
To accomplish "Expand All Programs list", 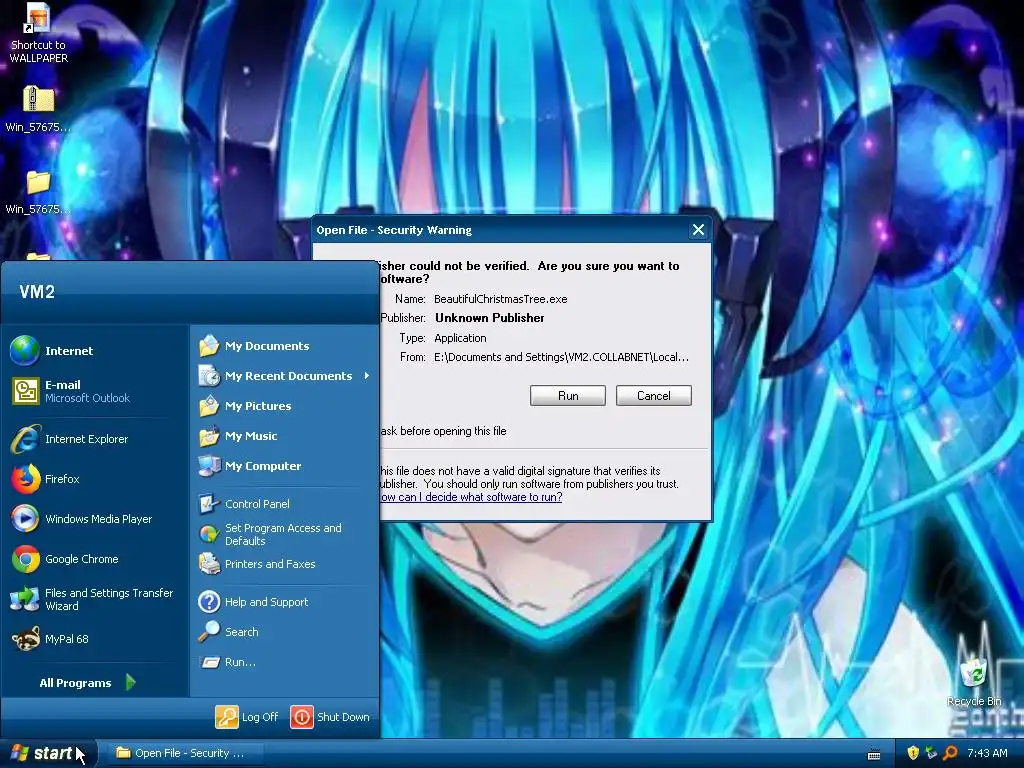I will coord(87,682).
